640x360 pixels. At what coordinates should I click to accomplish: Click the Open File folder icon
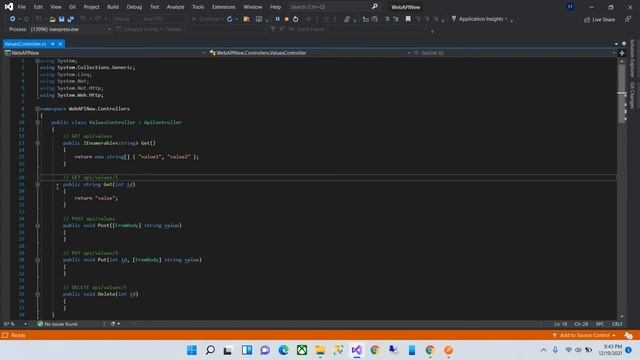click(x=52, y=19)
